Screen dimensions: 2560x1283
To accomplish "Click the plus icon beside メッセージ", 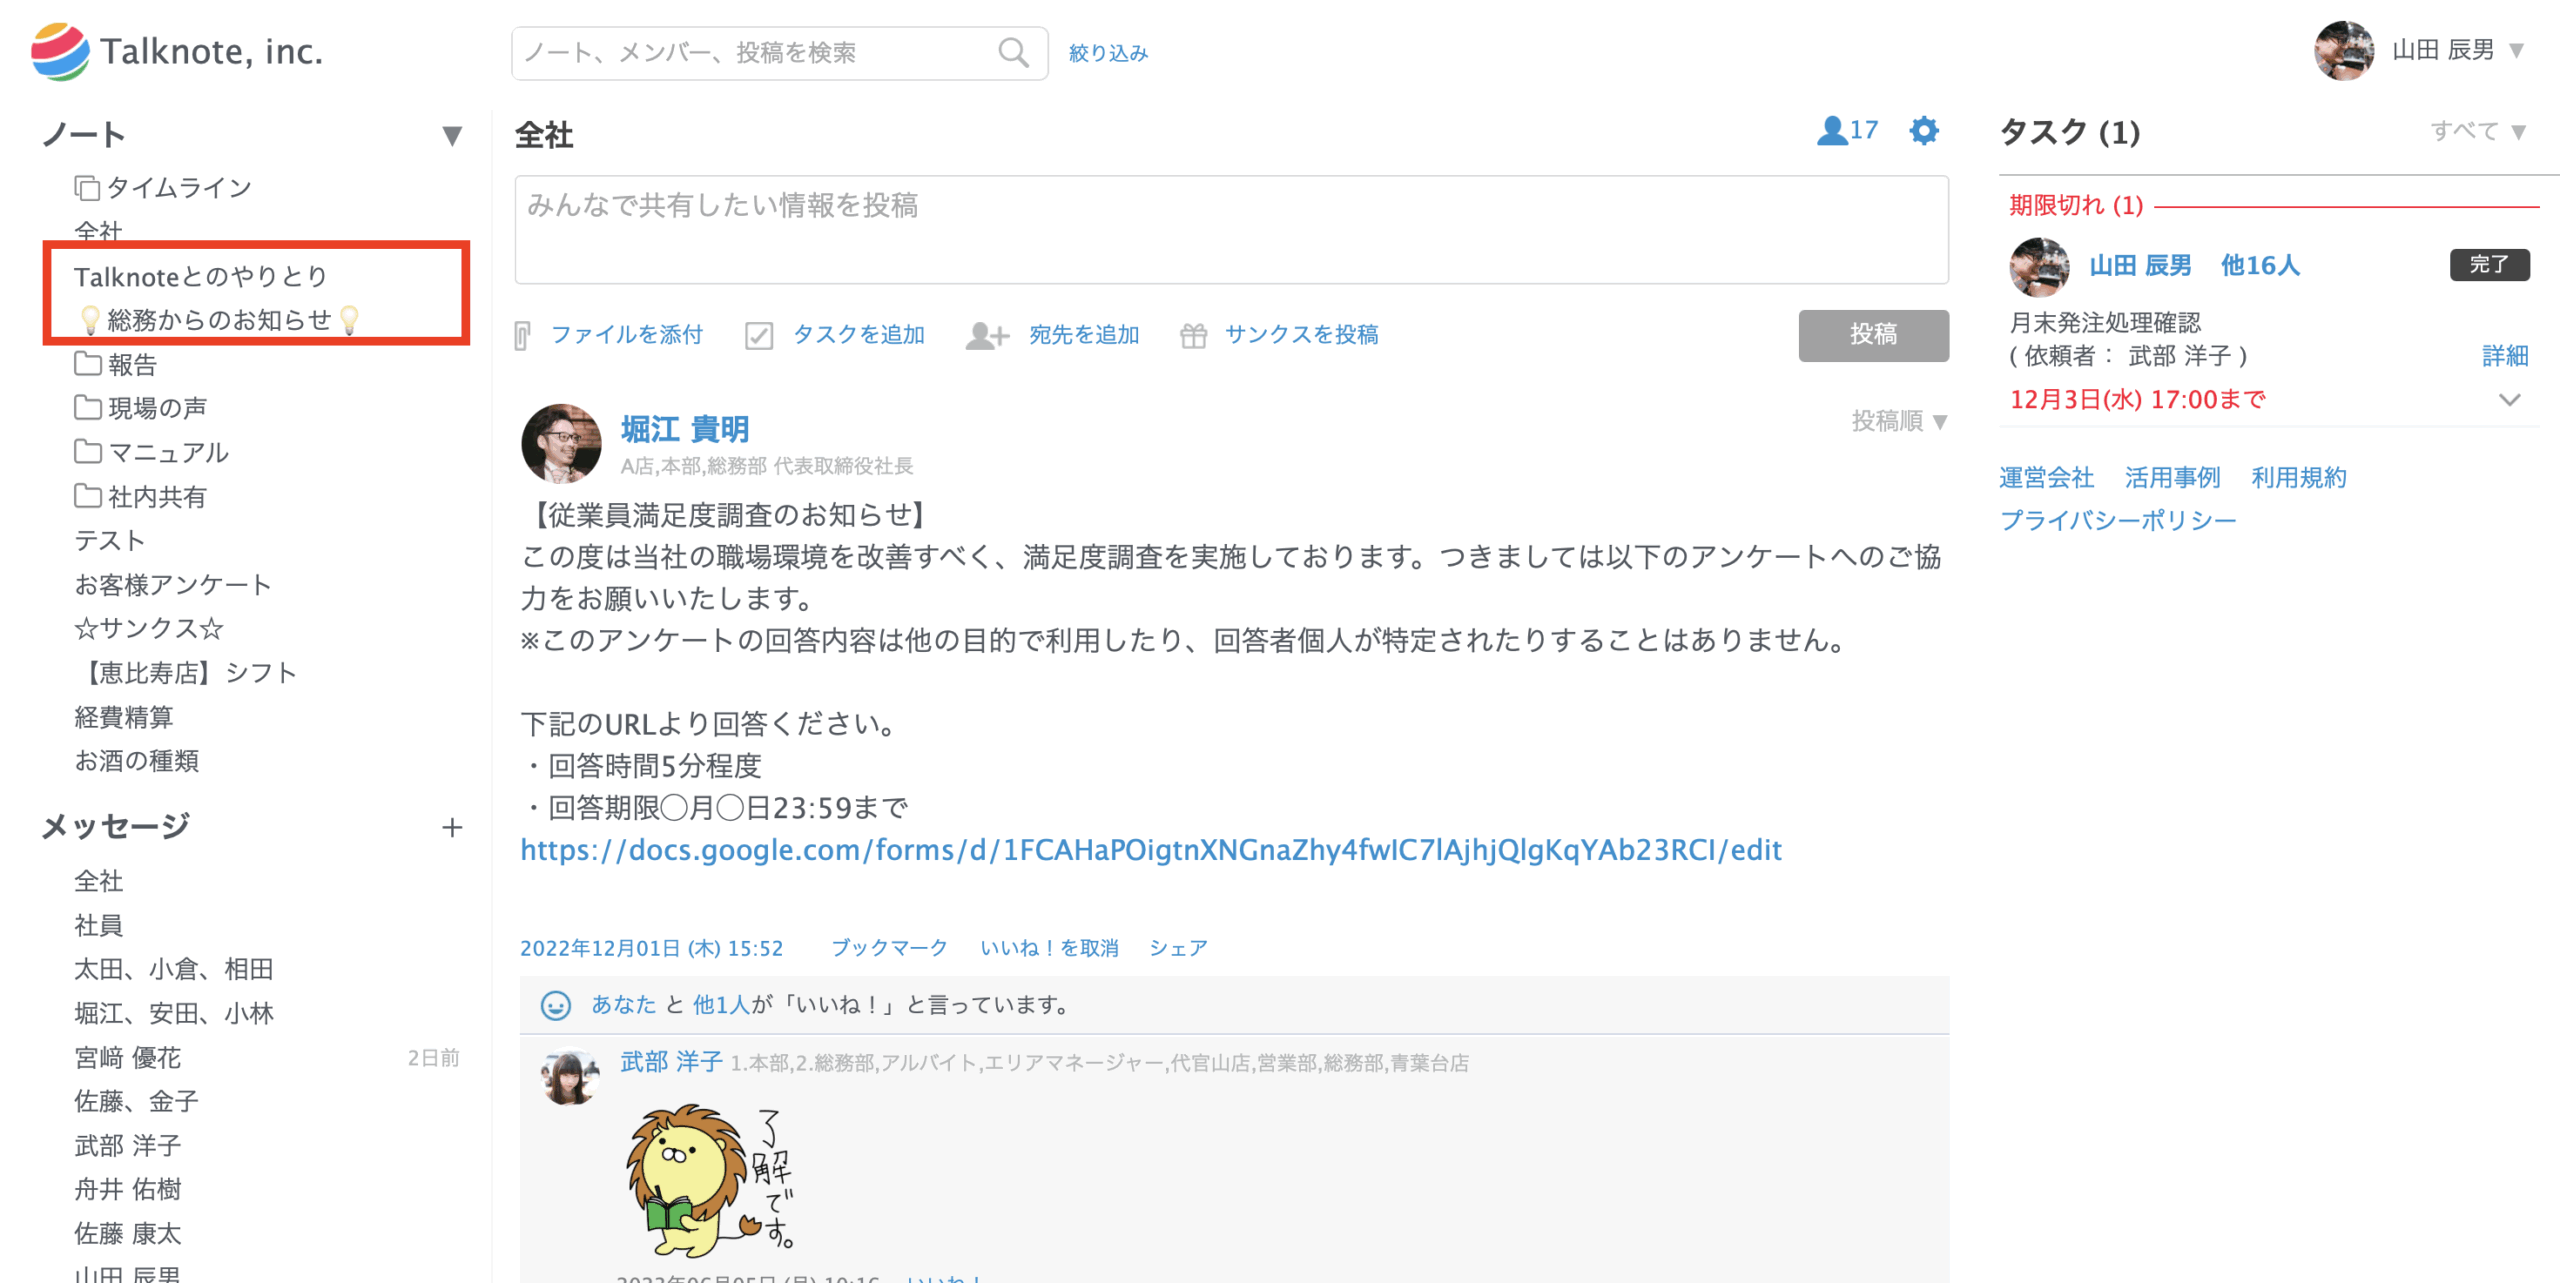I will tap(452, 827).
